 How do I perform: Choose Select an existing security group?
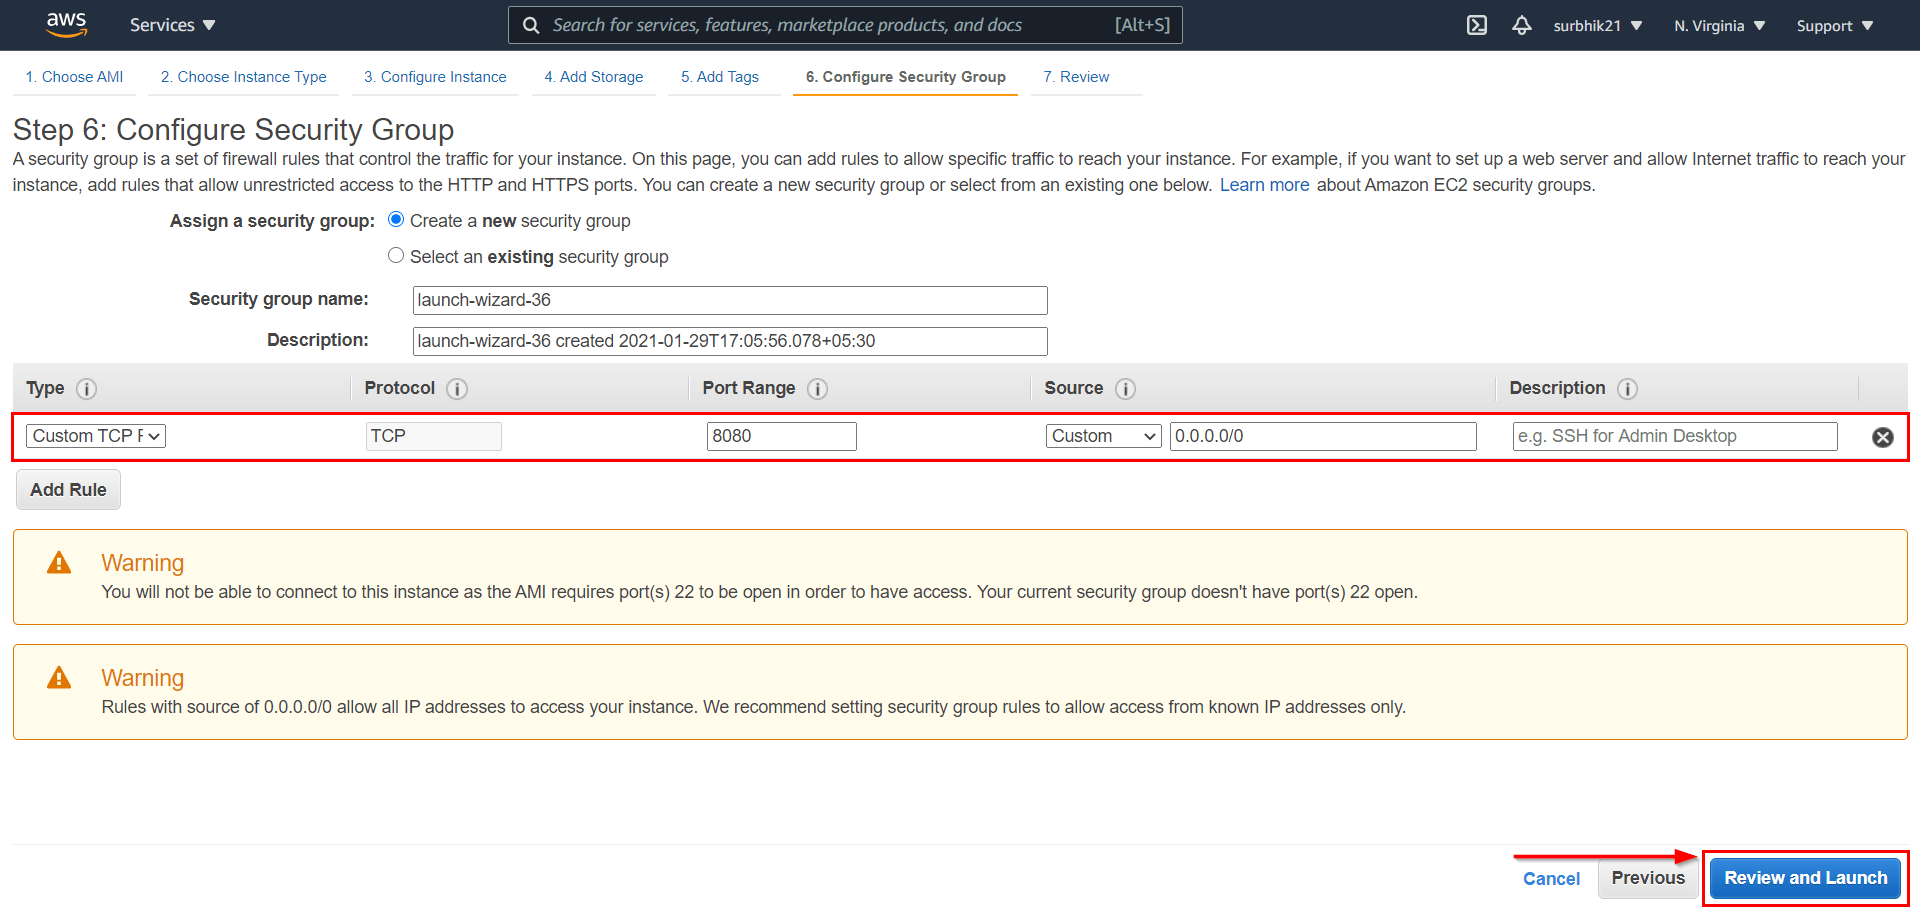click(x=396, y=255)
